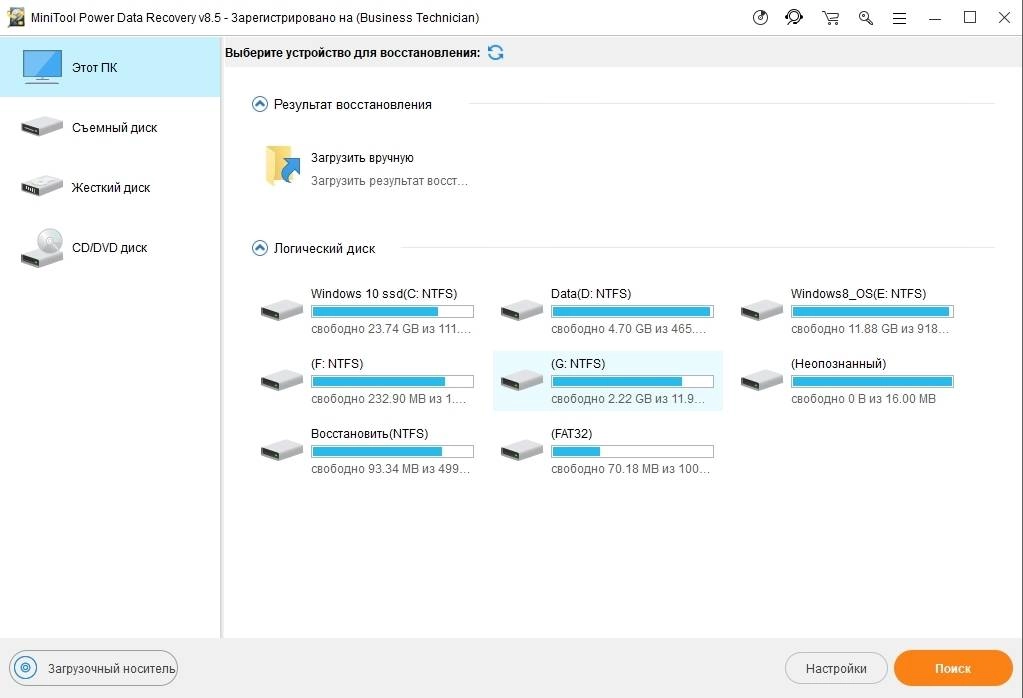Select the Этот ПК tab

pyautogui.click(x=110, y=67)
